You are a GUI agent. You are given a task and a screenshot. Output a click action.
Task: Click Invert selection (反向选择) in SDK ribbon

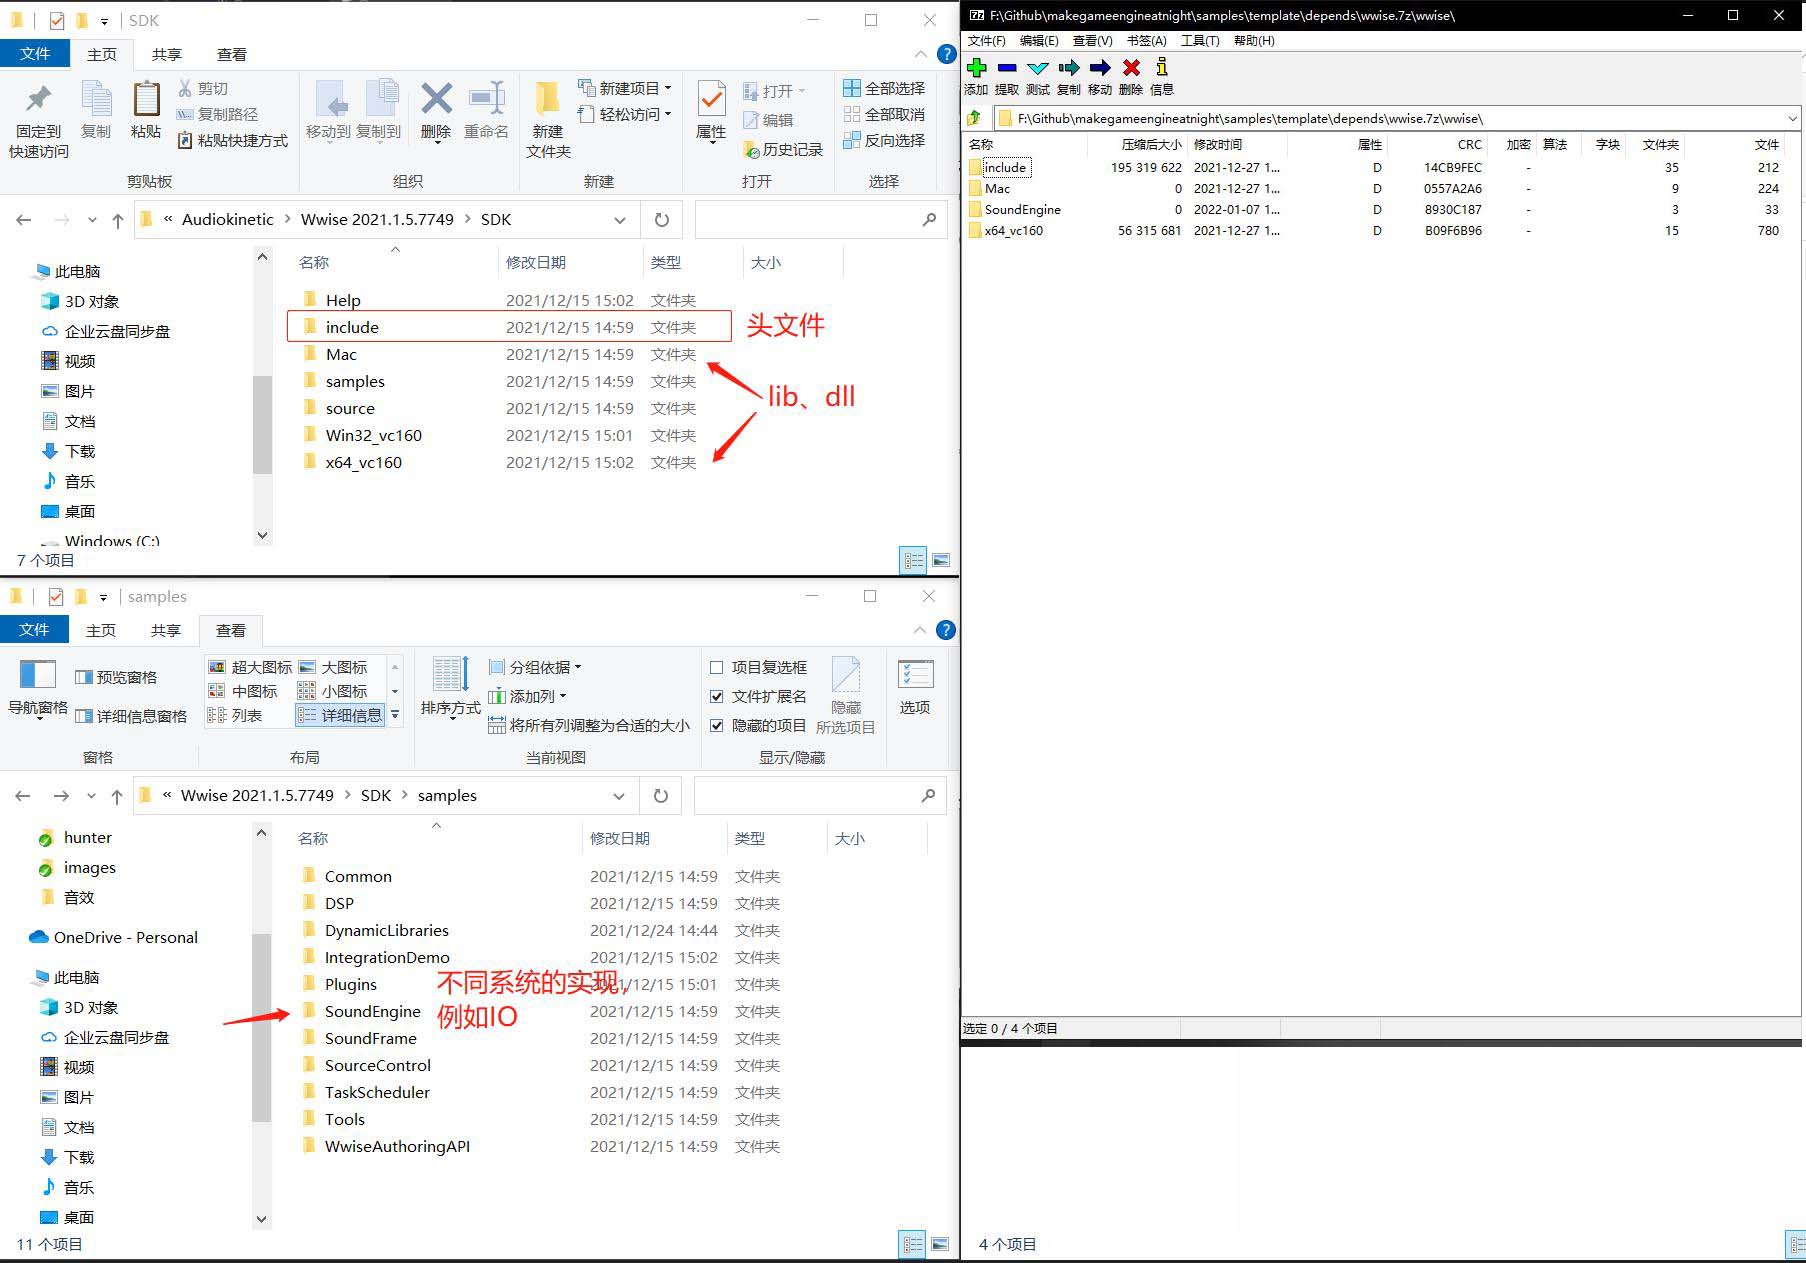coord(884,140)
